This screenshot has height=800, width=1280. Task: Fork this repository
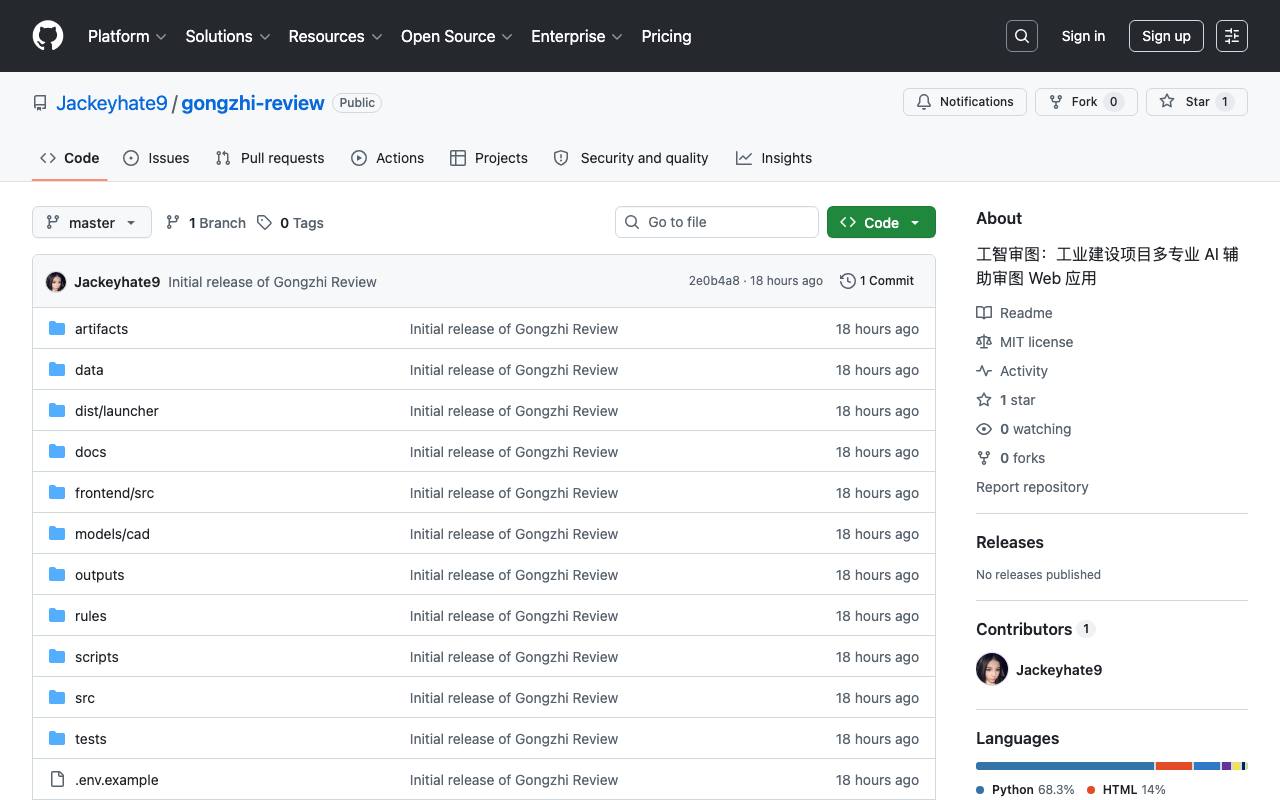coord(1086,102)
